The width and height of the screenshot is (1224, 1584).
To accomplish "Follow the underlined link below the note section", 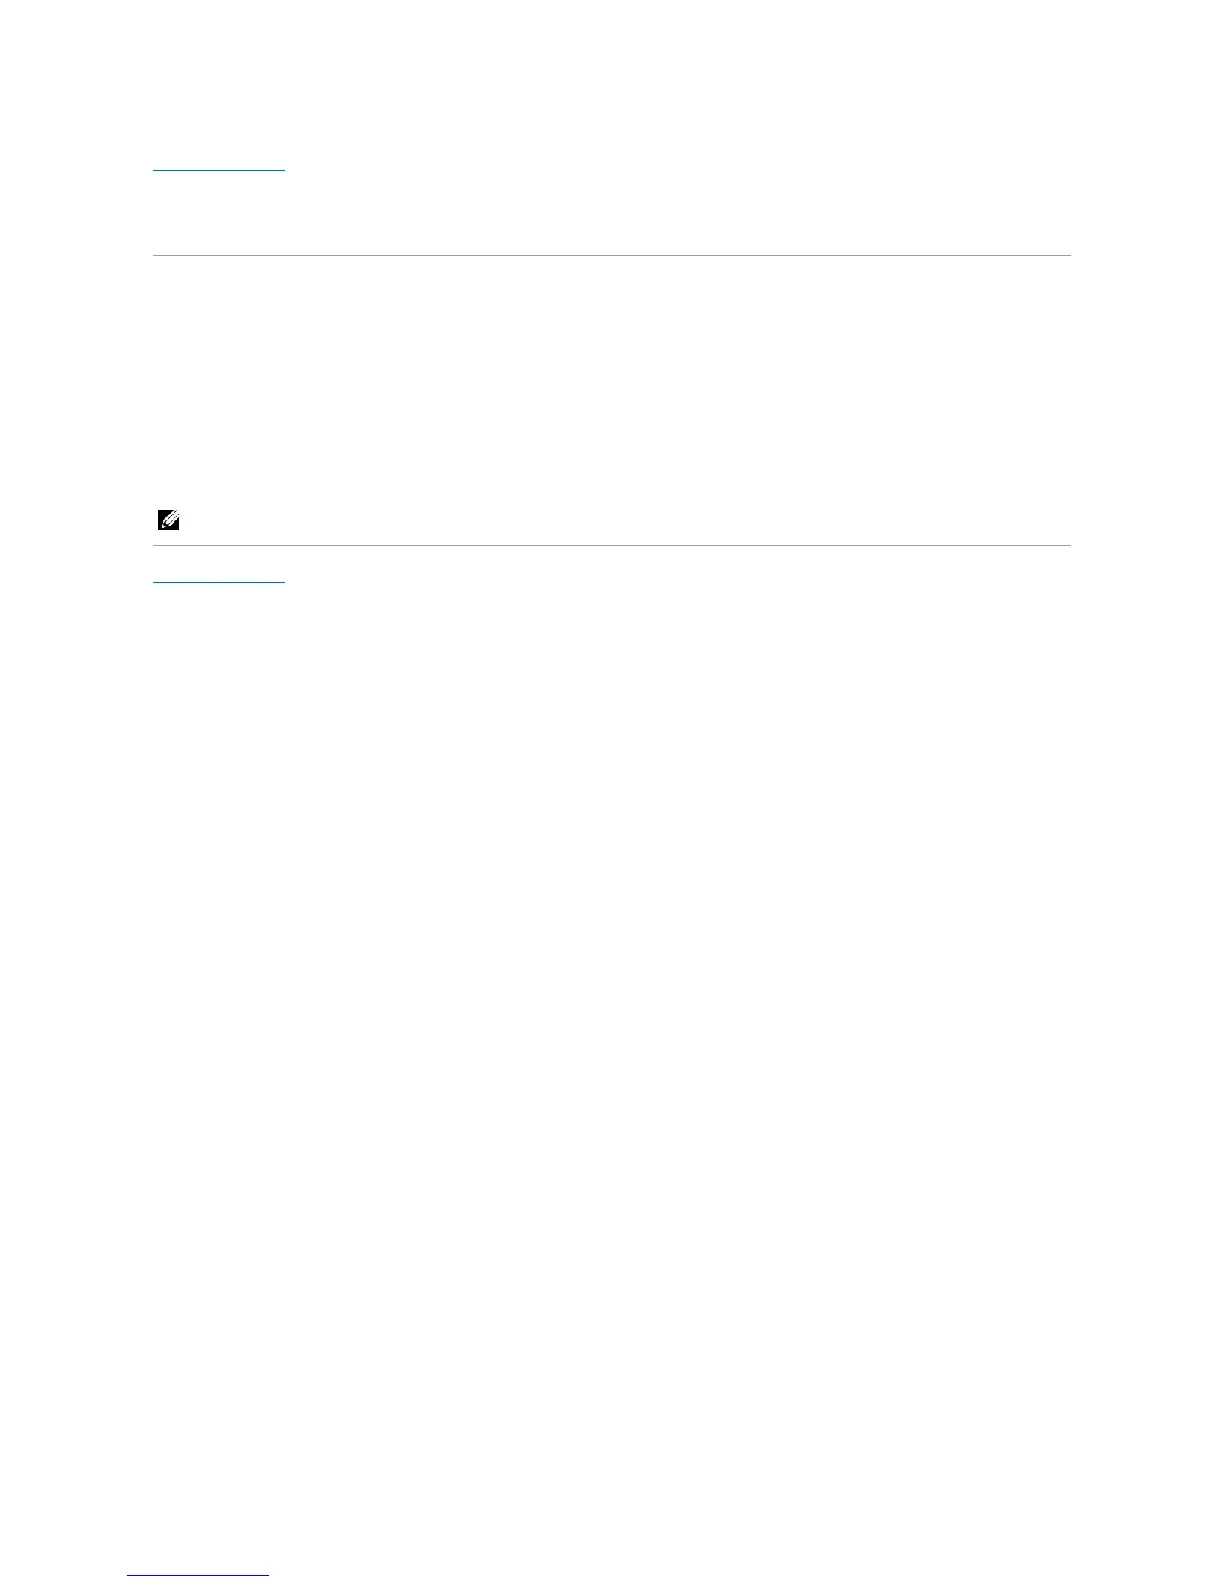I will click(219, 581).
